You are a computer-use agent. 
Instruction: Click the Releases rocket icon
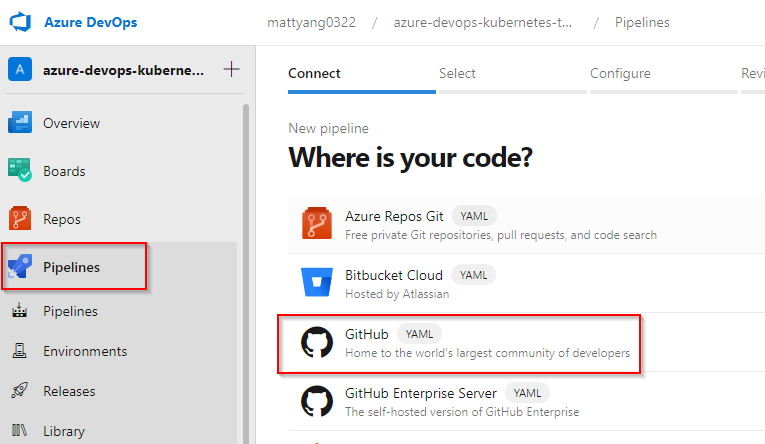(x=20, y=390)
